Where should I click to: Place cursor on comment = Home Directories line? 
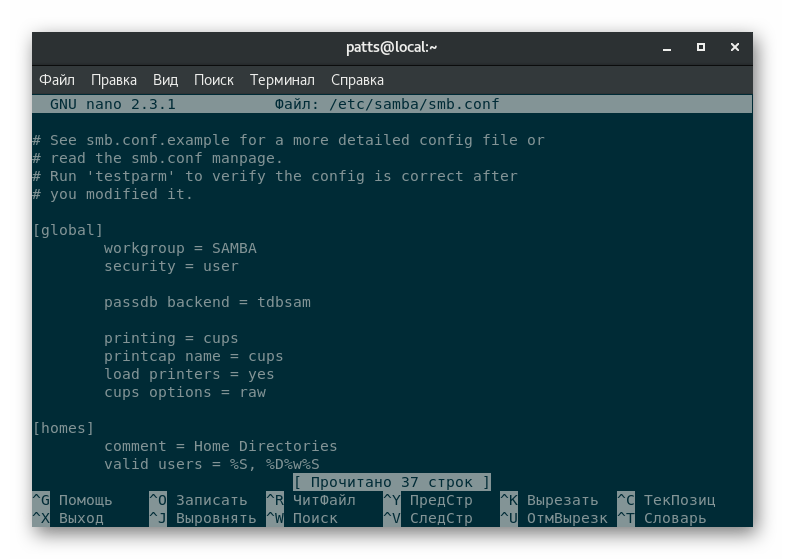221,446
